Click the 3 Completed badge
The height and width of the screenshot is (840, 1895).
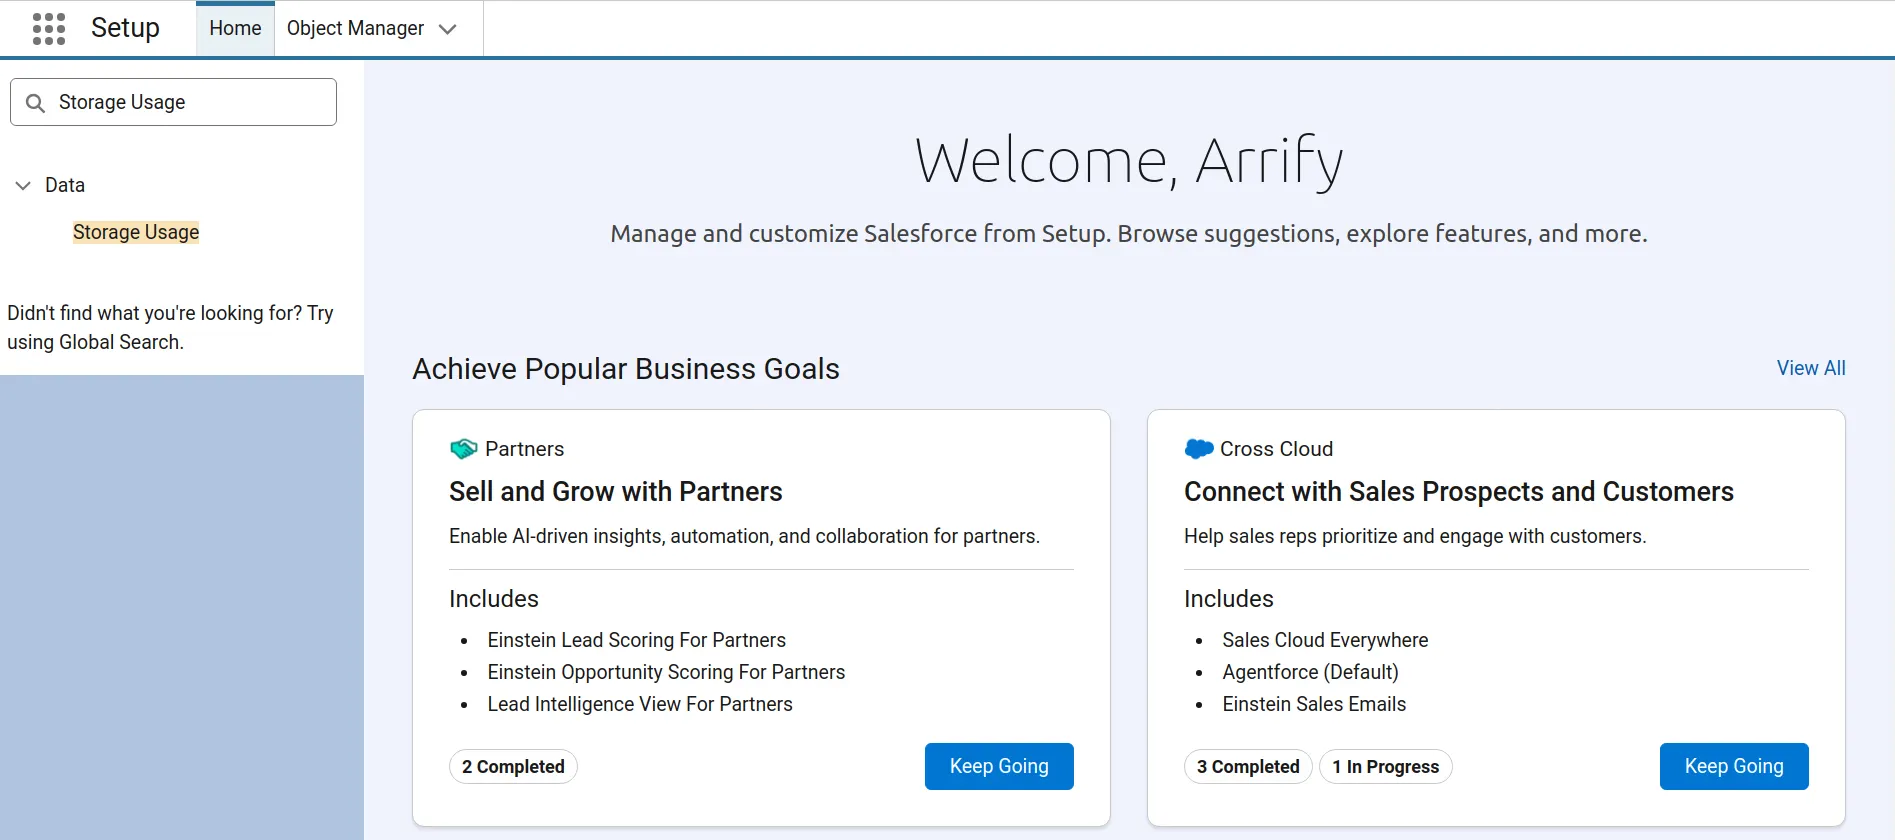[1247, 767]
